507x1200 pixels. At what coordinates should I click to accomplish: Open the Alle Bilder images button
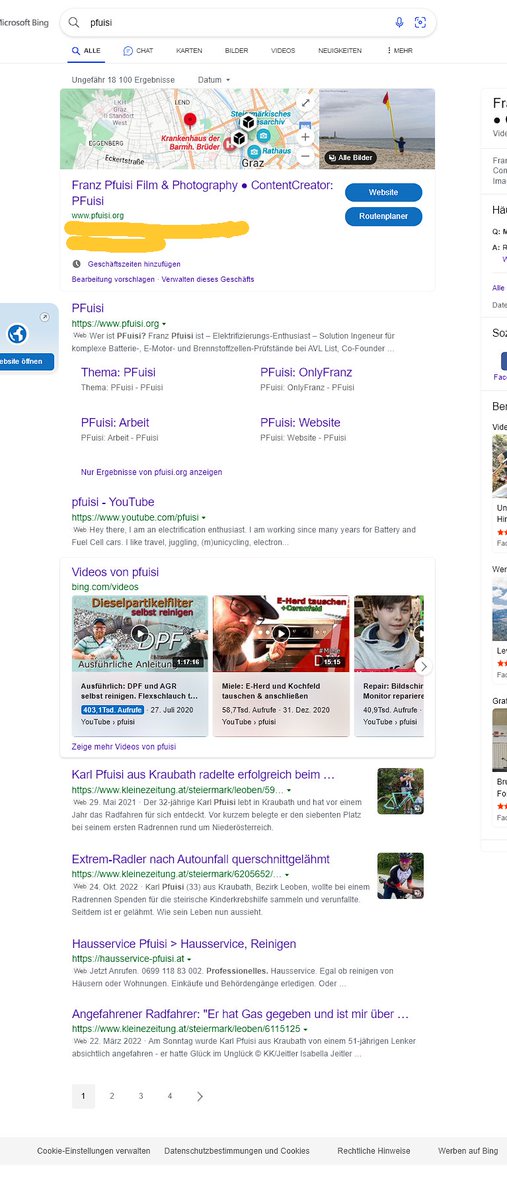click(349, 158)
